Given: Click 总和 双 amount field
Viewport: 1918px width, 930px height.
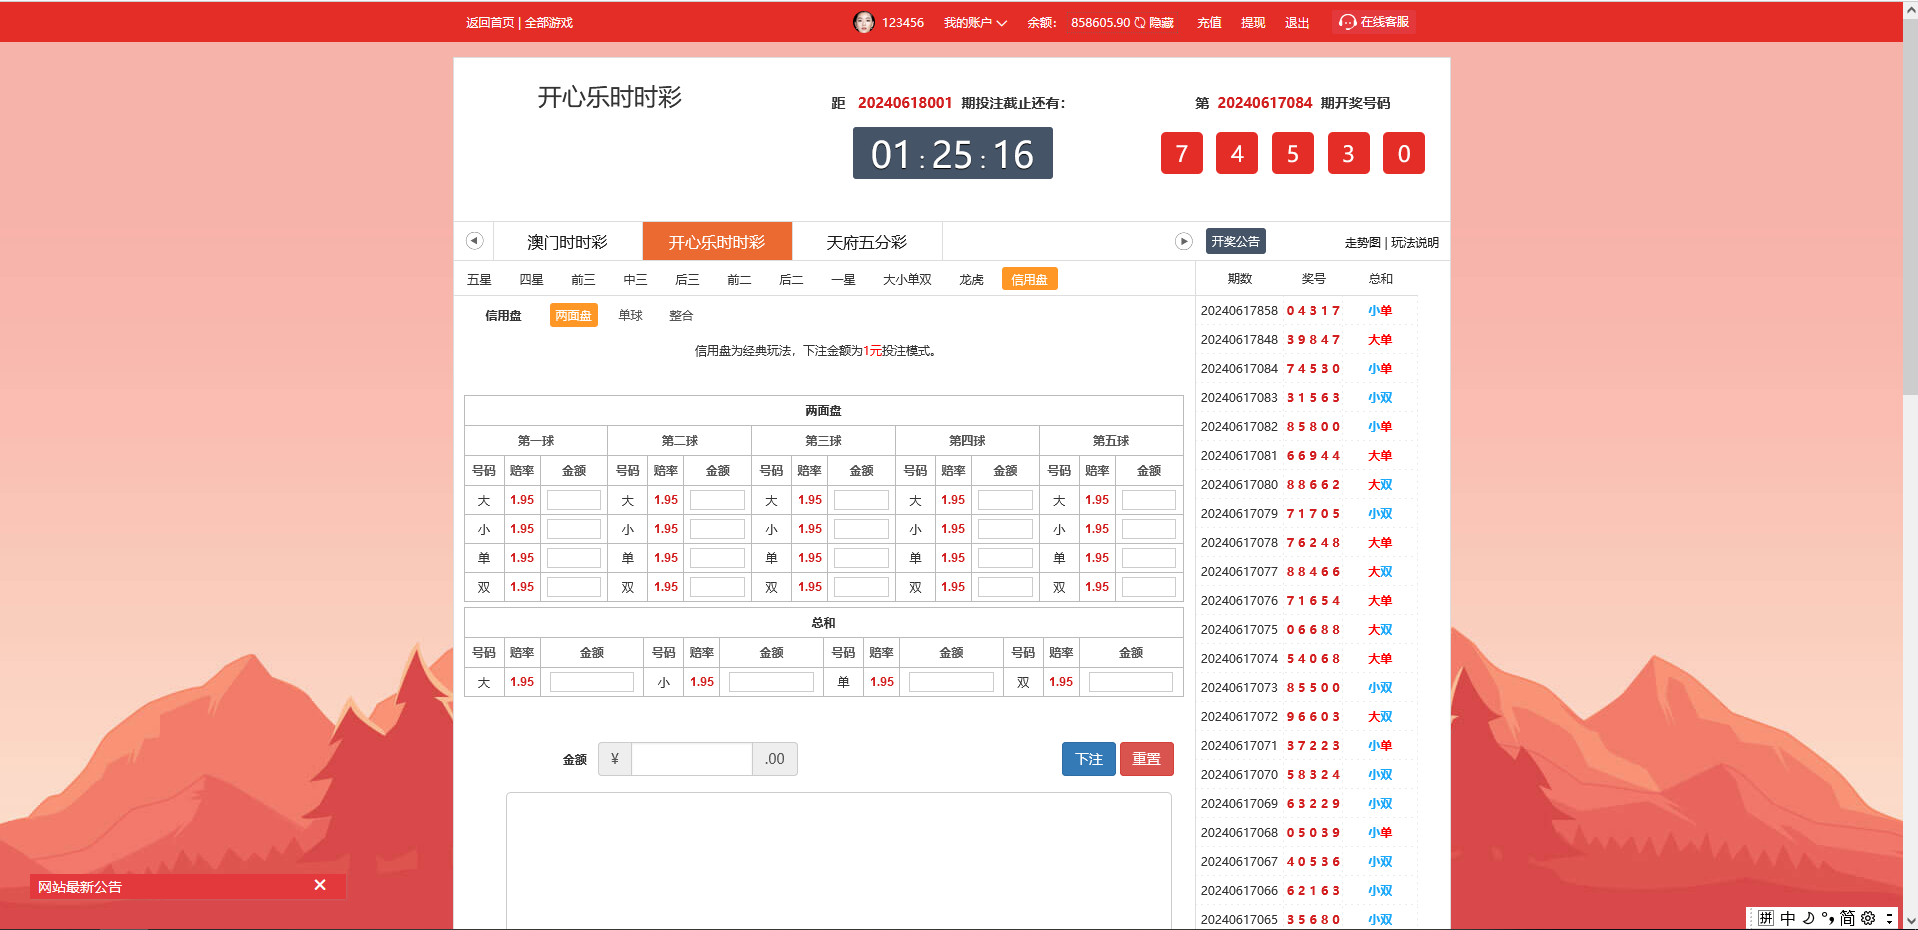Looking at the screenshot, I should (x=1131, y=682).
